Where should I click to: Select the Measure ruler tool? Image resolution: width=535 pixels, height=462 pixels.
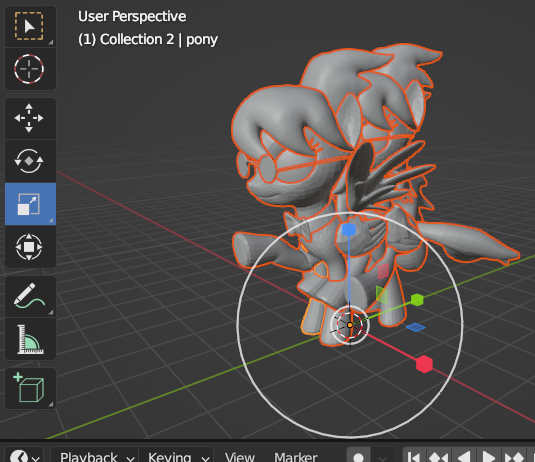30,339
